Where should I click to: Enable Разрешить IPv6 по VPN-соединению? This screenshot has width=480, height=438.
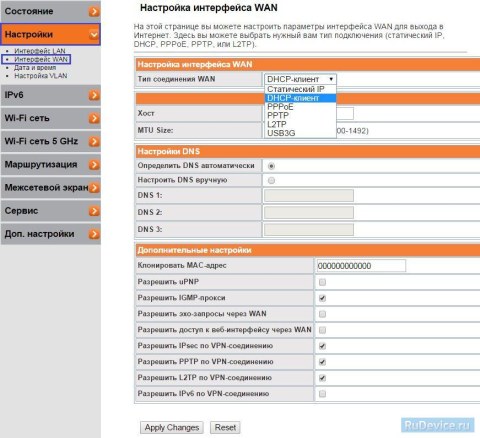pyautogui.click(x=322, y=394)
